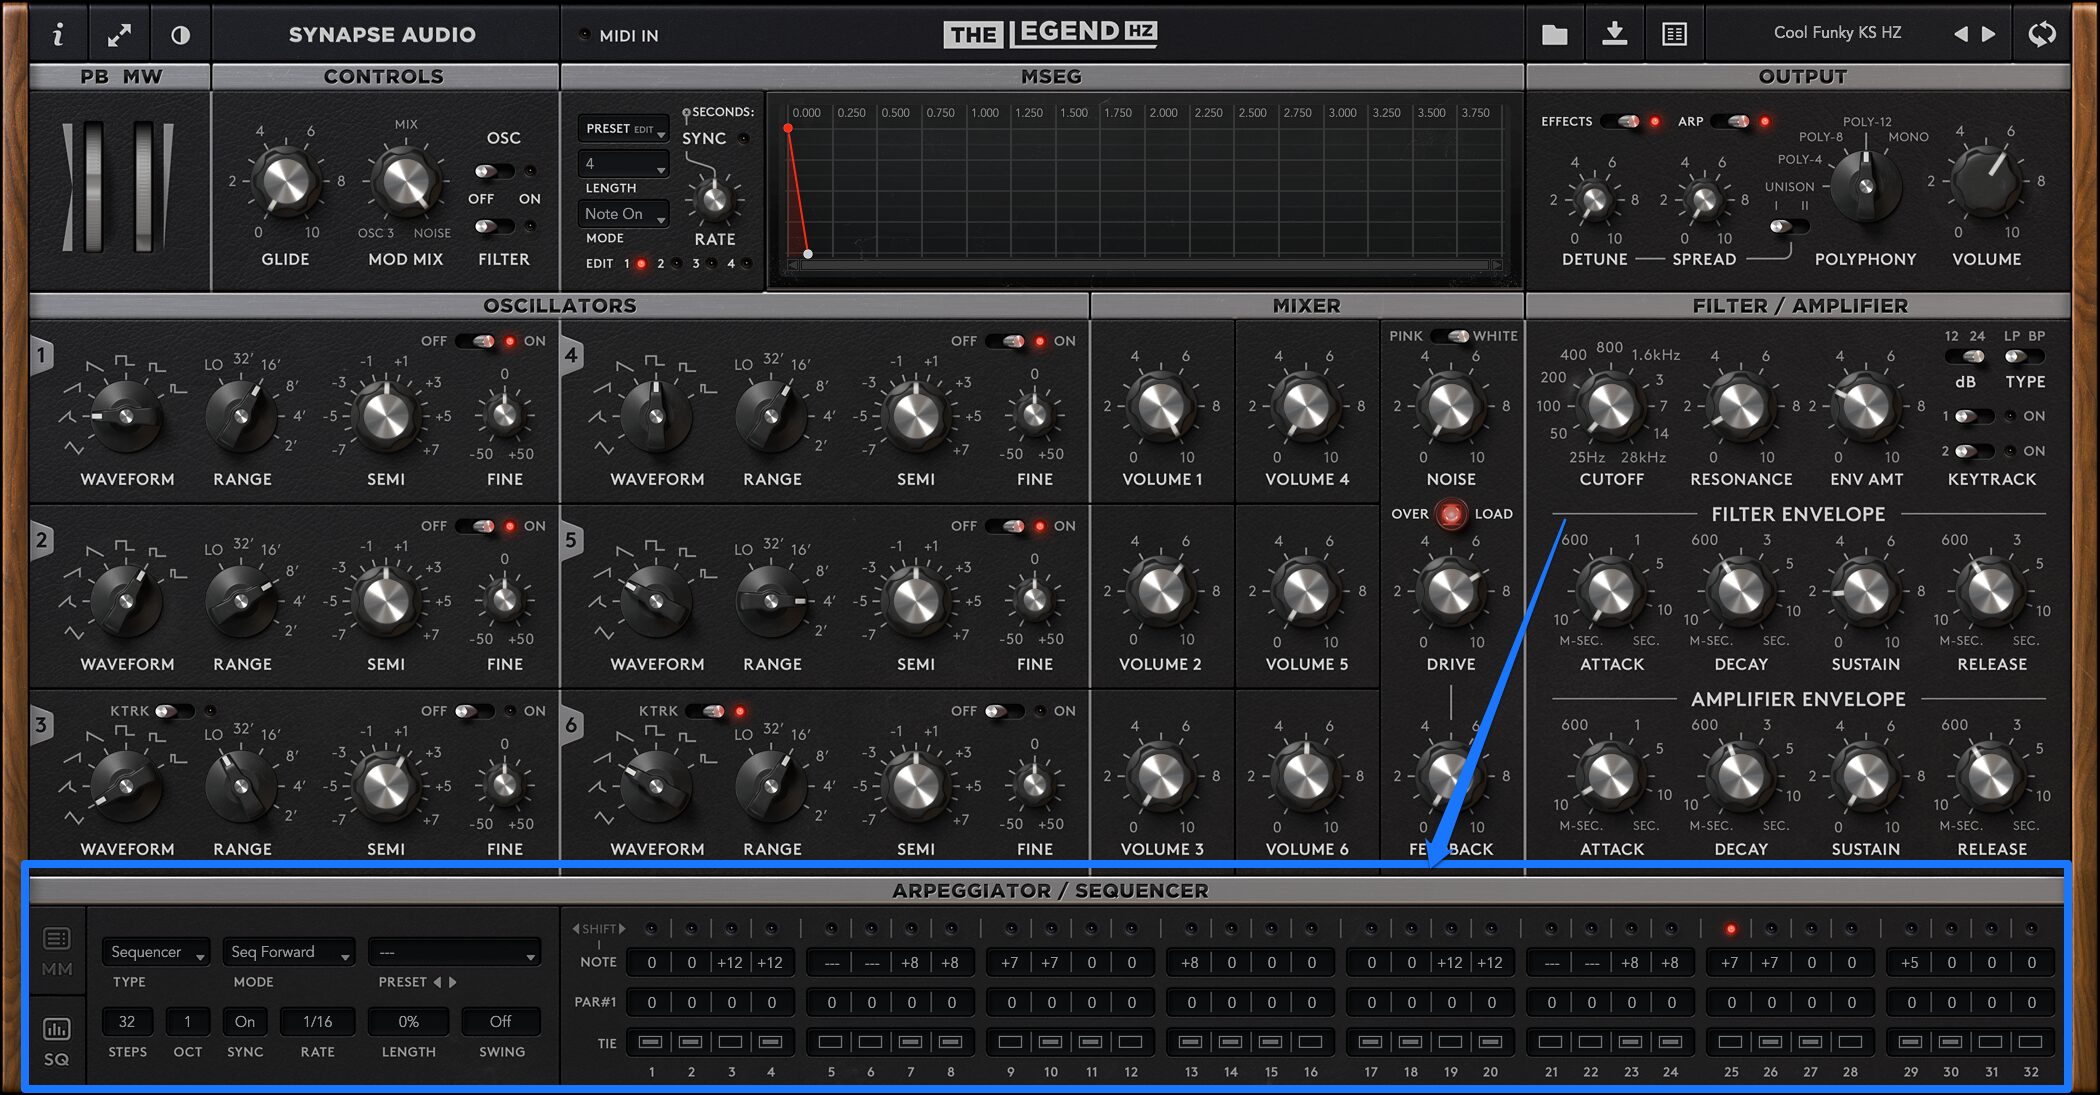The height and width of the screenshot is (1095, 2100).
Task: Click the POLYPHONY selector knob
Action: [x=1865, y=186]
